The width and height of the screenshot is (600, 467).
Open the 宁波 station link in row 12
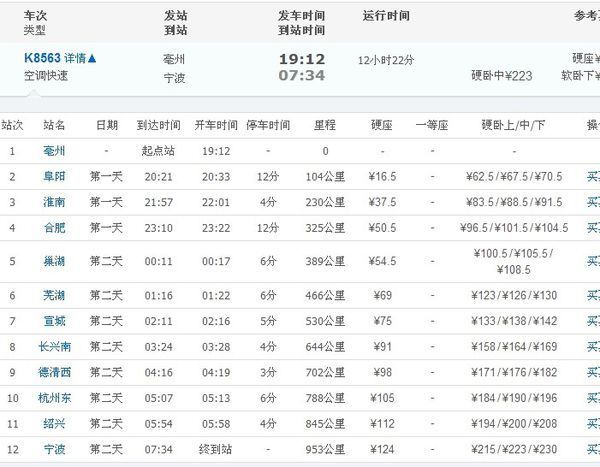tap(54, 449)
